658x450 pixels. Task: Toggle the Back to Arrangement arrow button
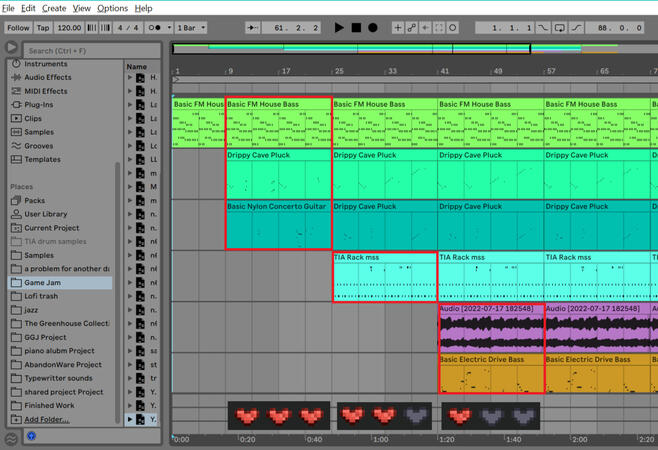coord(425,28)
